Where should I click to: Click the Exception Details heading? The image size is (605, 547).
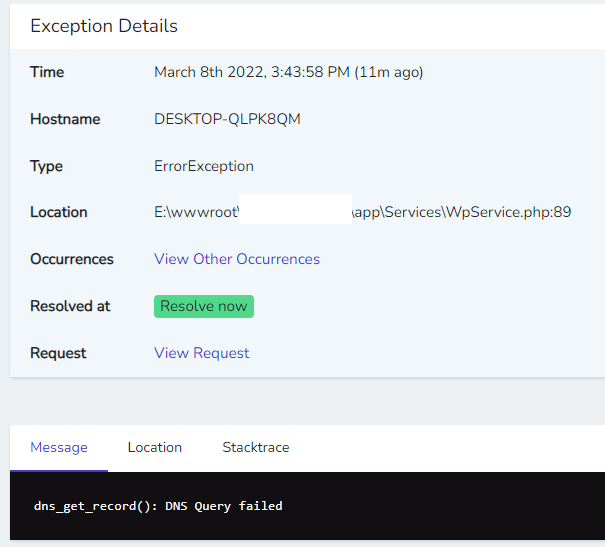pyautogui.click(x=104, y=26)
